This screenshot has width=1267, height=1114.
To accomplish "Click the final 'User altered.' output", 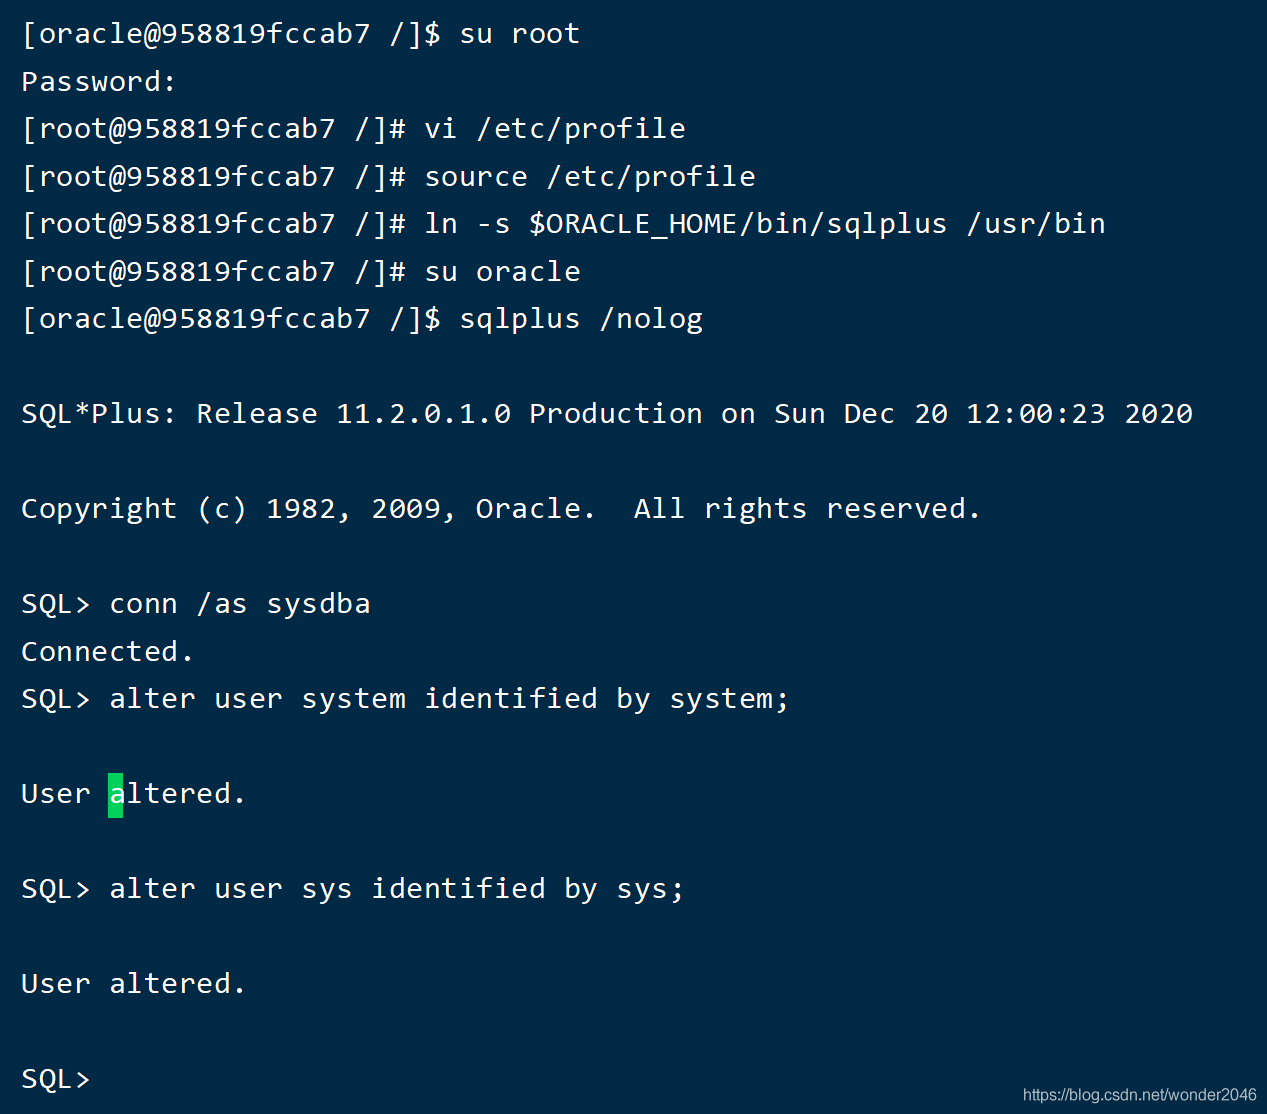I will pyautogui.click(x=133, y=984).
